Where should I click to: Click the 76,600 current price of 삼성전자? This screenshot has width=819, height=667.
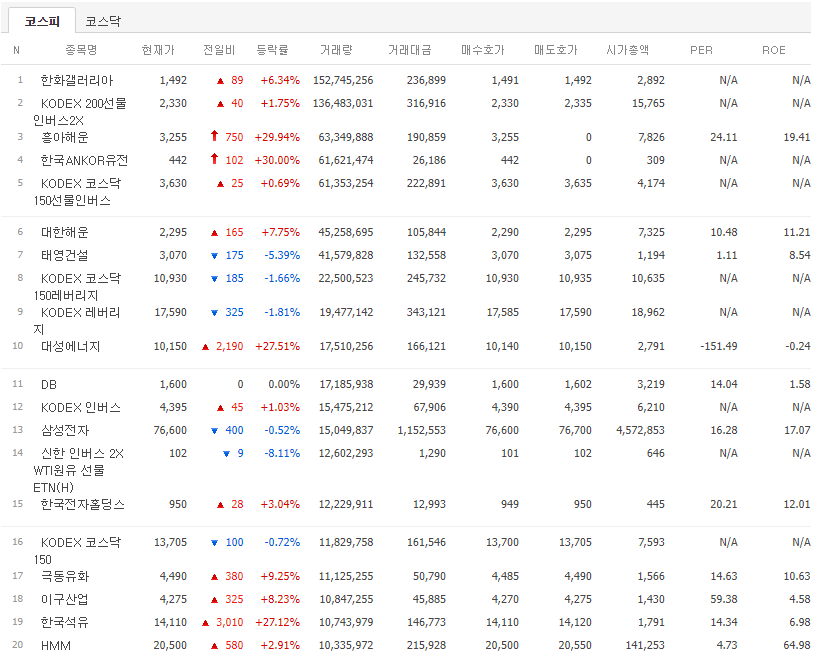coord(170,430)
